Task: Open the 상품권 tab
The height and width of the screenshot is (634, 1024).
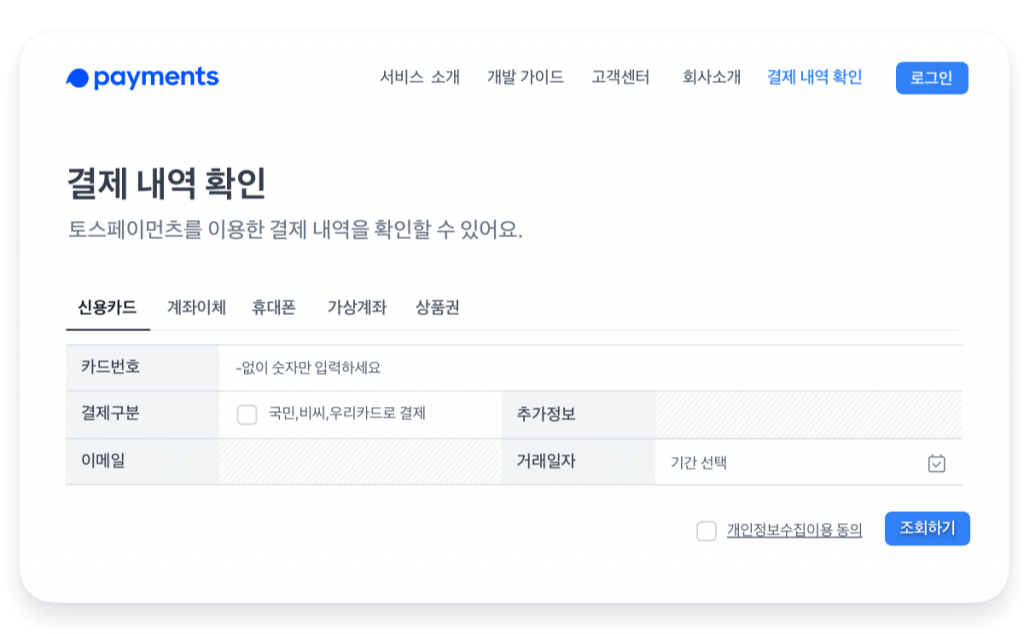Action: (438, 308)
